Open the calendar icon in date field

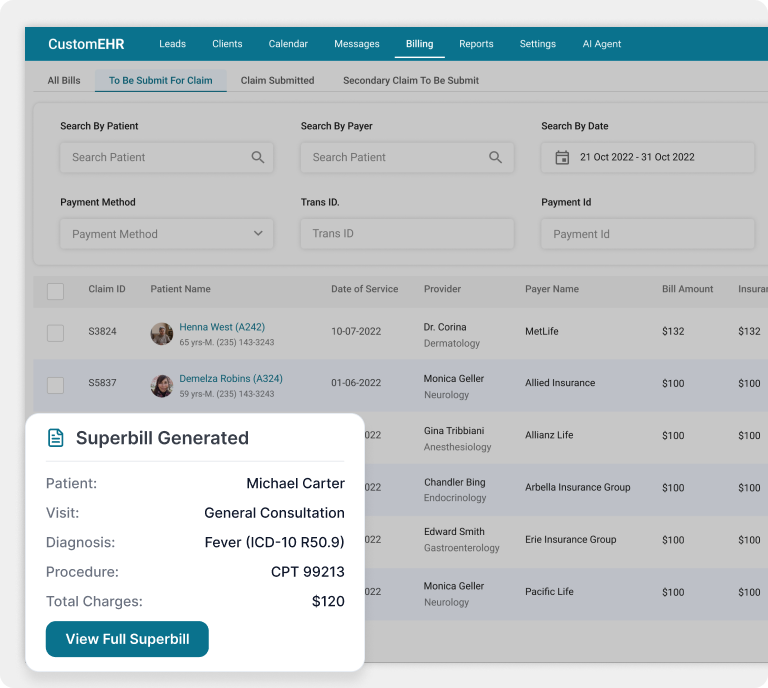point(562,157)
